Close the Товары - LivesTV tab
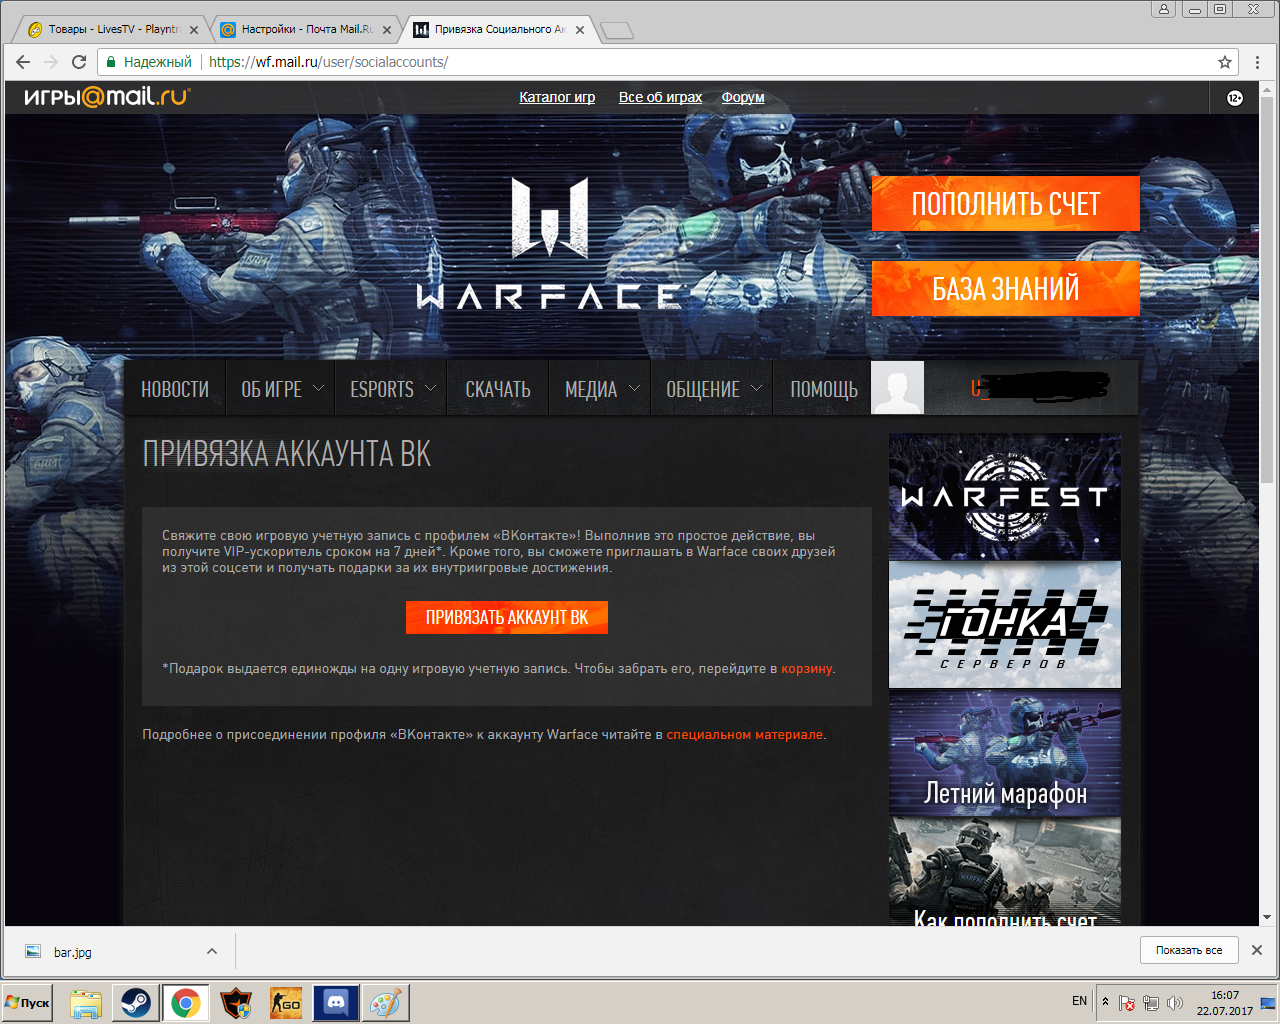Screen dimensions: 1280x1024 coord(194,30)
